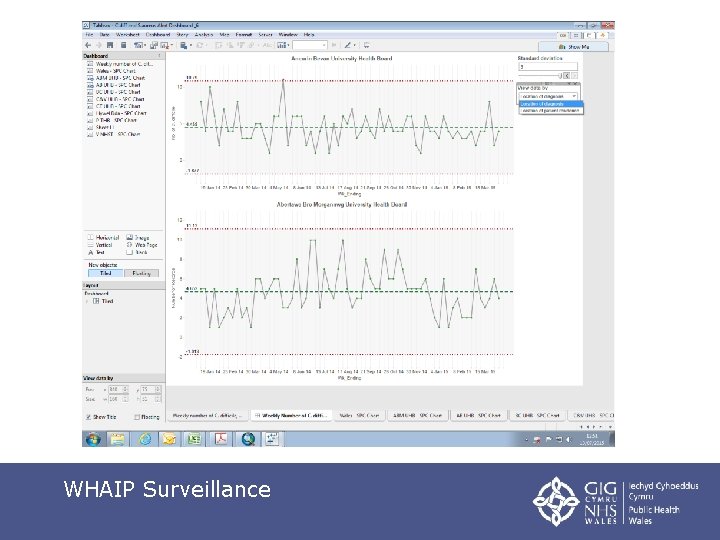The width and height of the screenshot is (720, 540).
Task: Expand the Tiled node in Layout tree
Action: coord(87,301)
